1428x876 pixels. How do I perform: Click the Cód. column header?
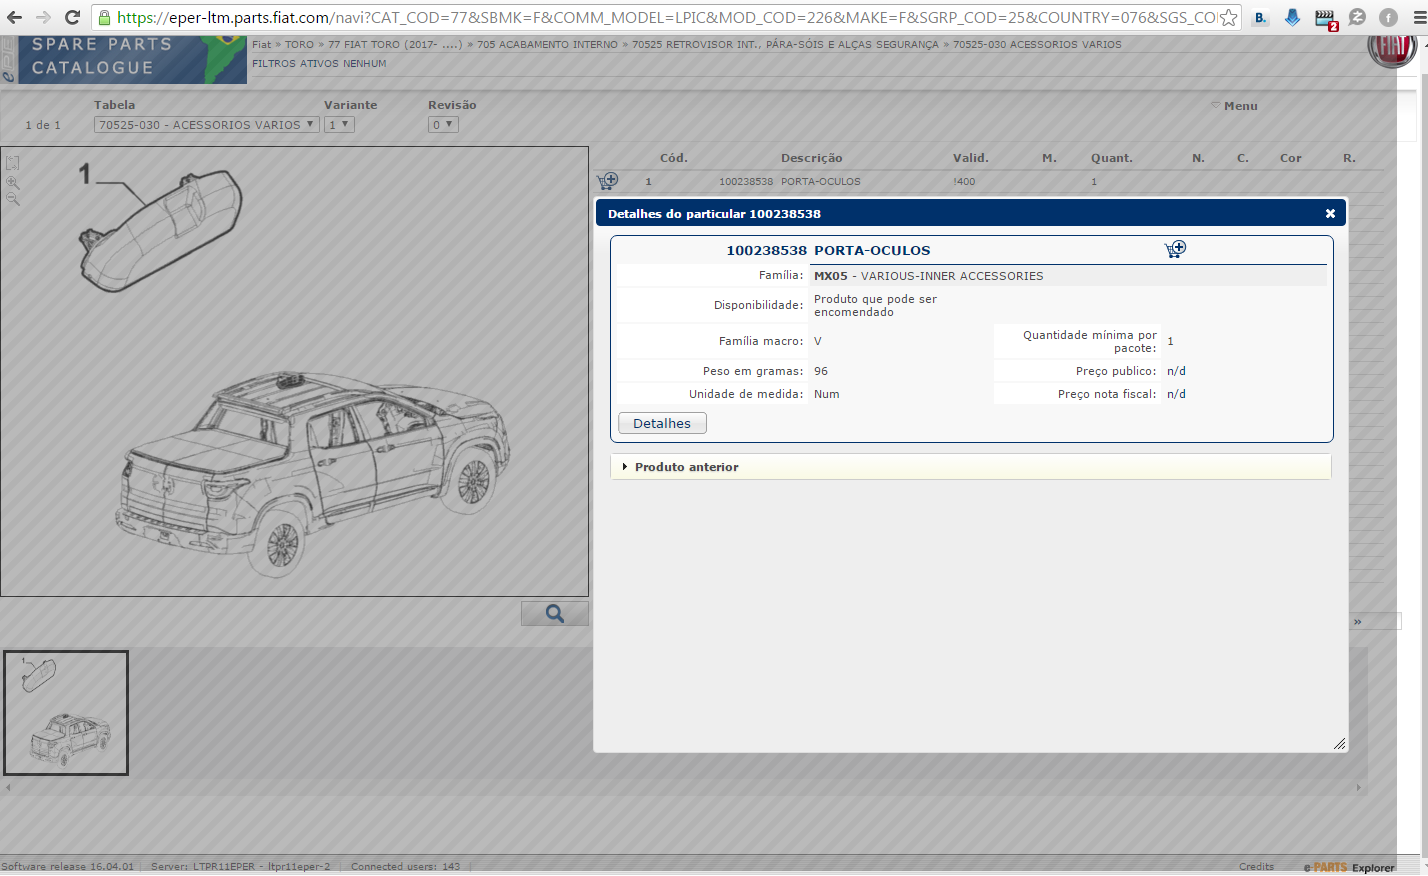point(673,158)
